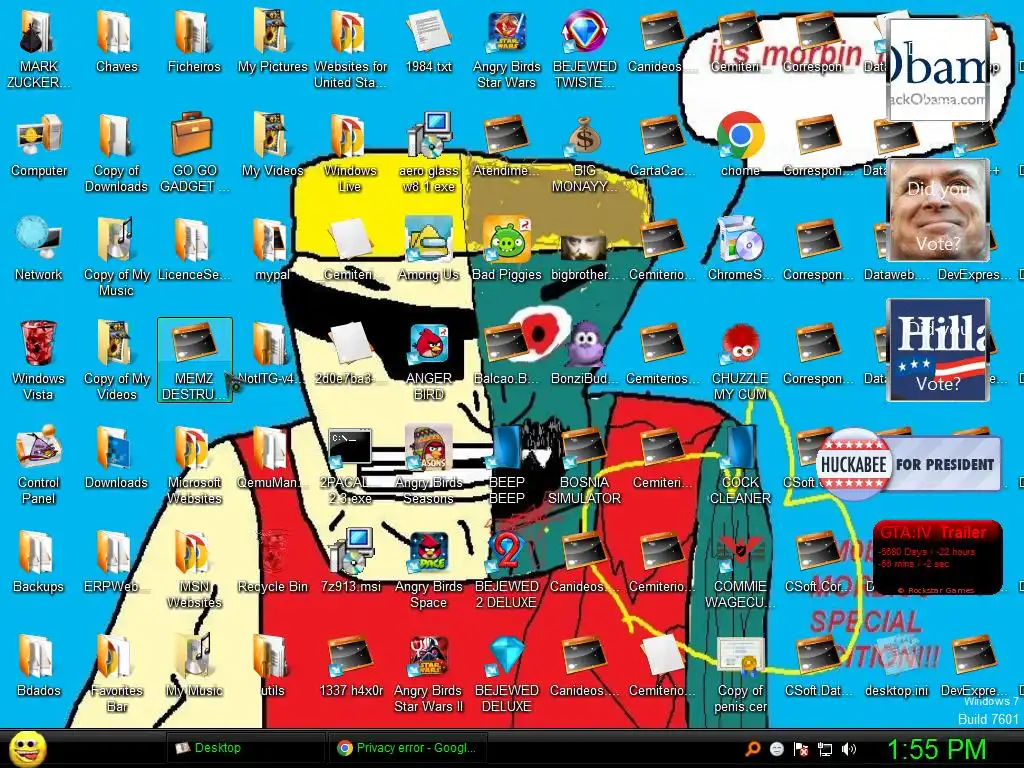The width and height of the screenshot is (1024, 768).
Task: Click the GTA:IV Trailer countdown gadget
Action: (937, 557)
